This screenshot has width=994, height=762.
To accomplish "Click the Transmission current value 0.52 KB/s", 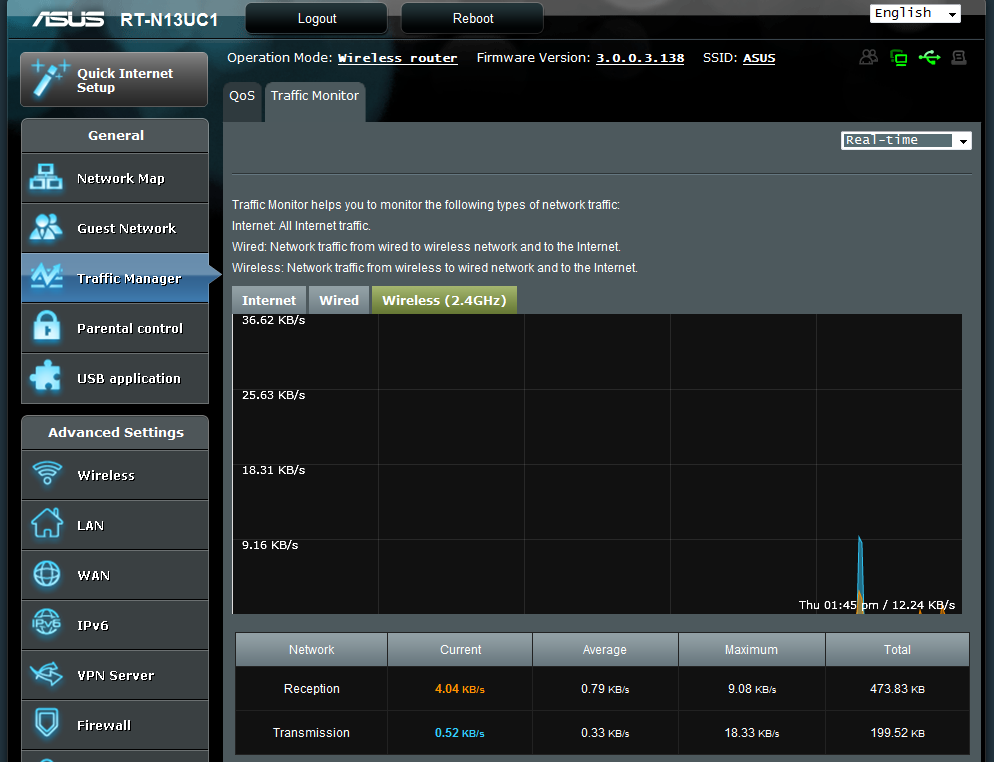I will tap(460, 733).
